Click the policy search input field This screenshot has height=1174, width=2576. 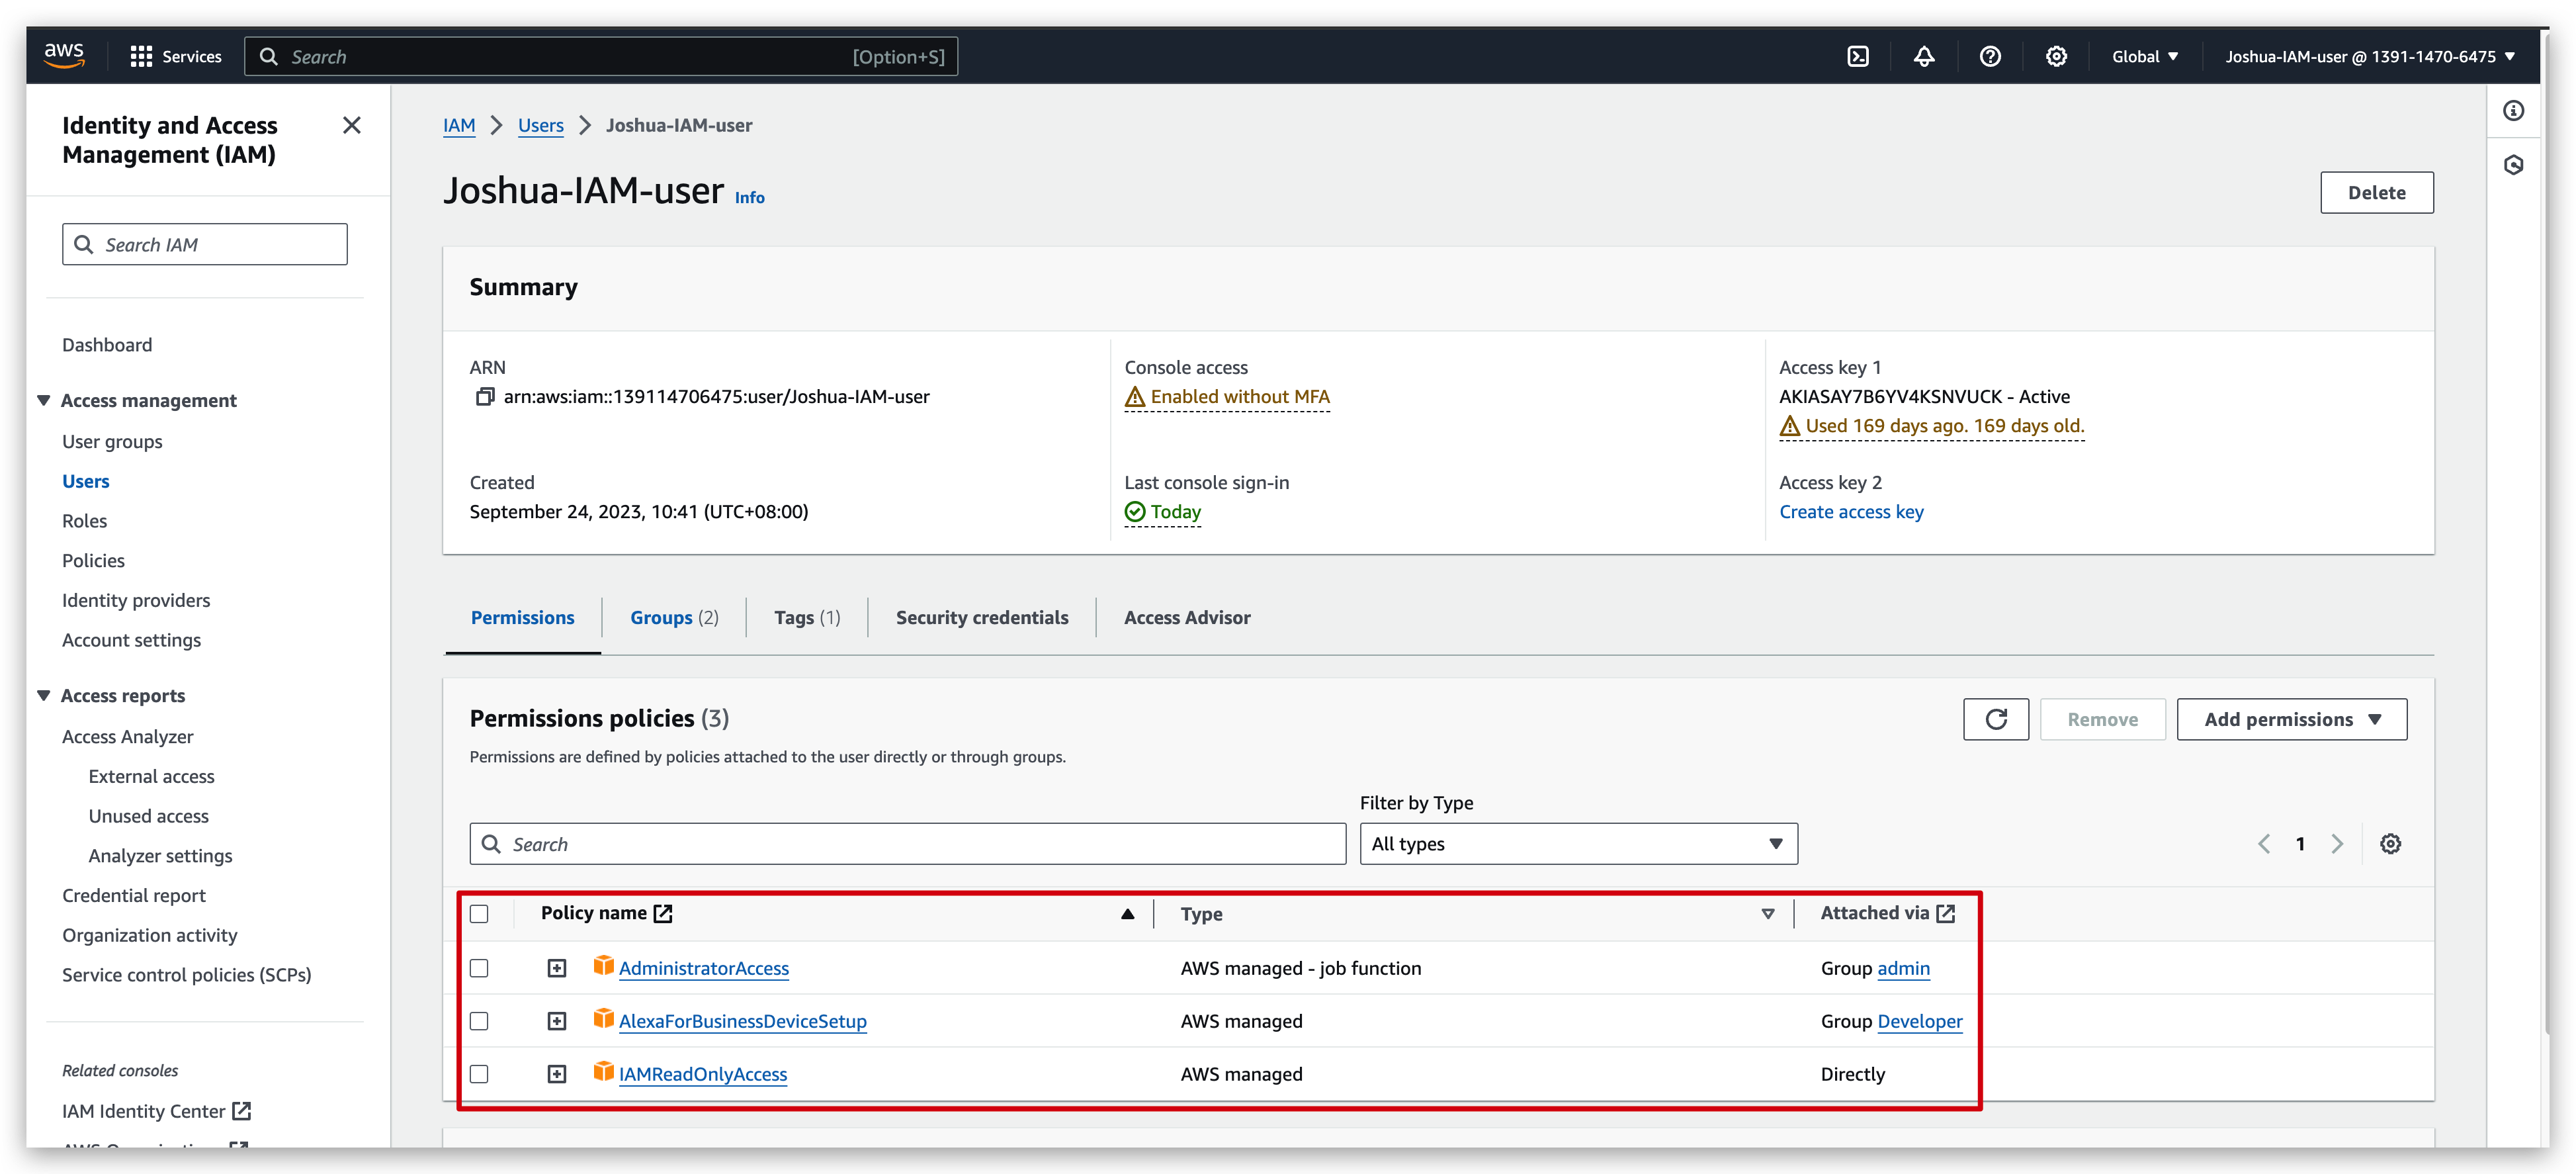[906, 843]
